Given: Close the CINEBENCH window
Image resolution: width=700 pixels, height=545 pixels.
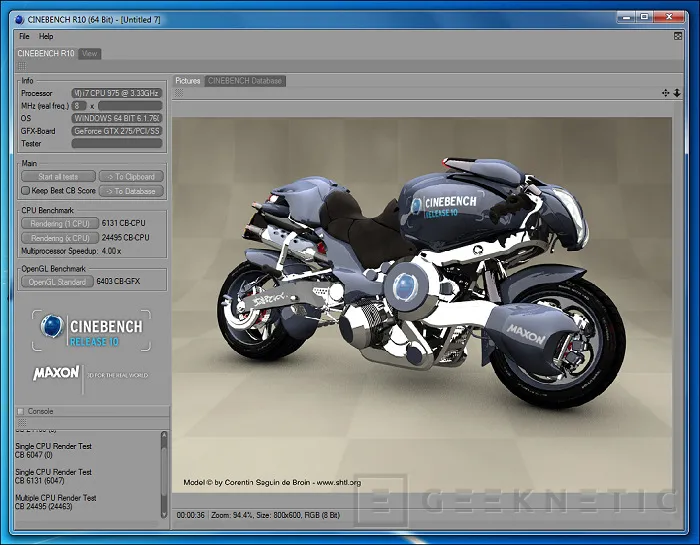Looking at the screenshot, I should [668, 17].
